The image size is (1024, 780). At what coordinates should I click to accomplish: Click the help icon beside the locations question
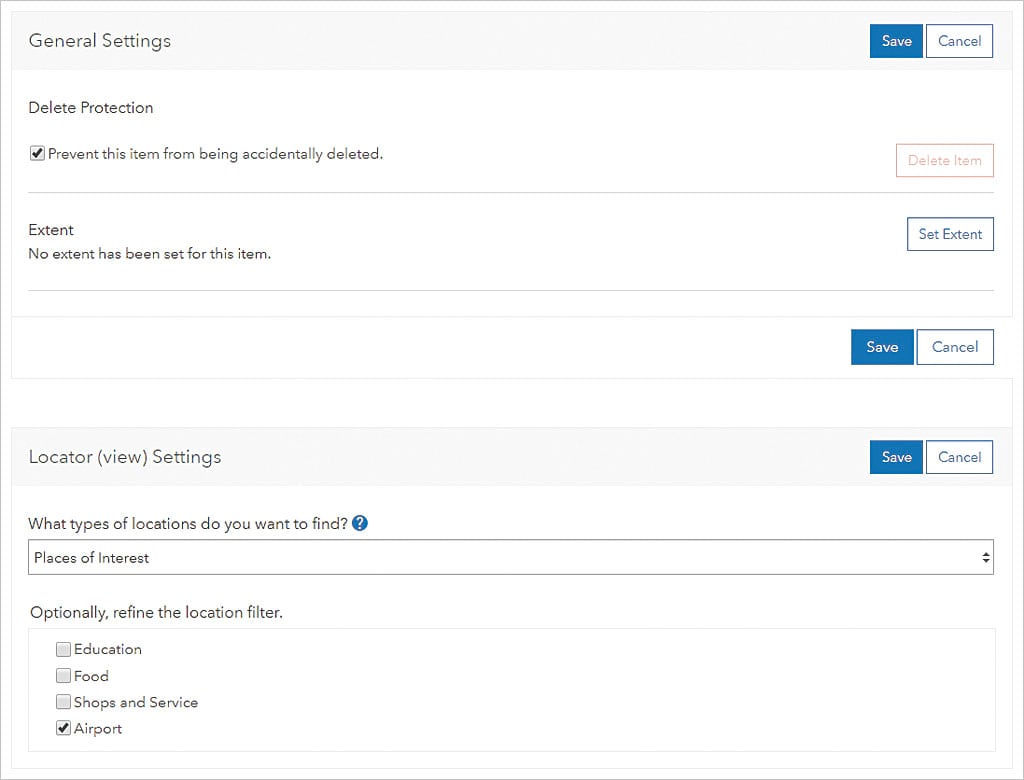coord(360,523)
